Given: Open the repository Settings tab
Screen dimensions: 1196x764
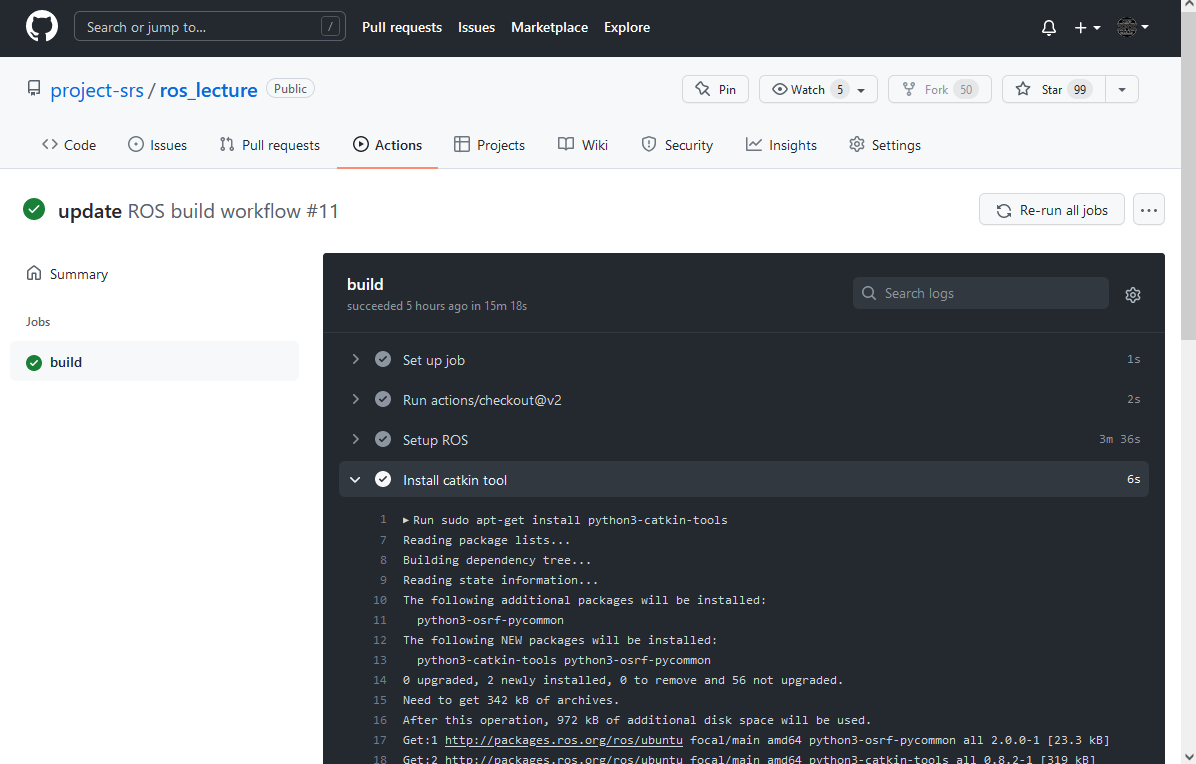Looking at the screenshot, I should [885, 145].
